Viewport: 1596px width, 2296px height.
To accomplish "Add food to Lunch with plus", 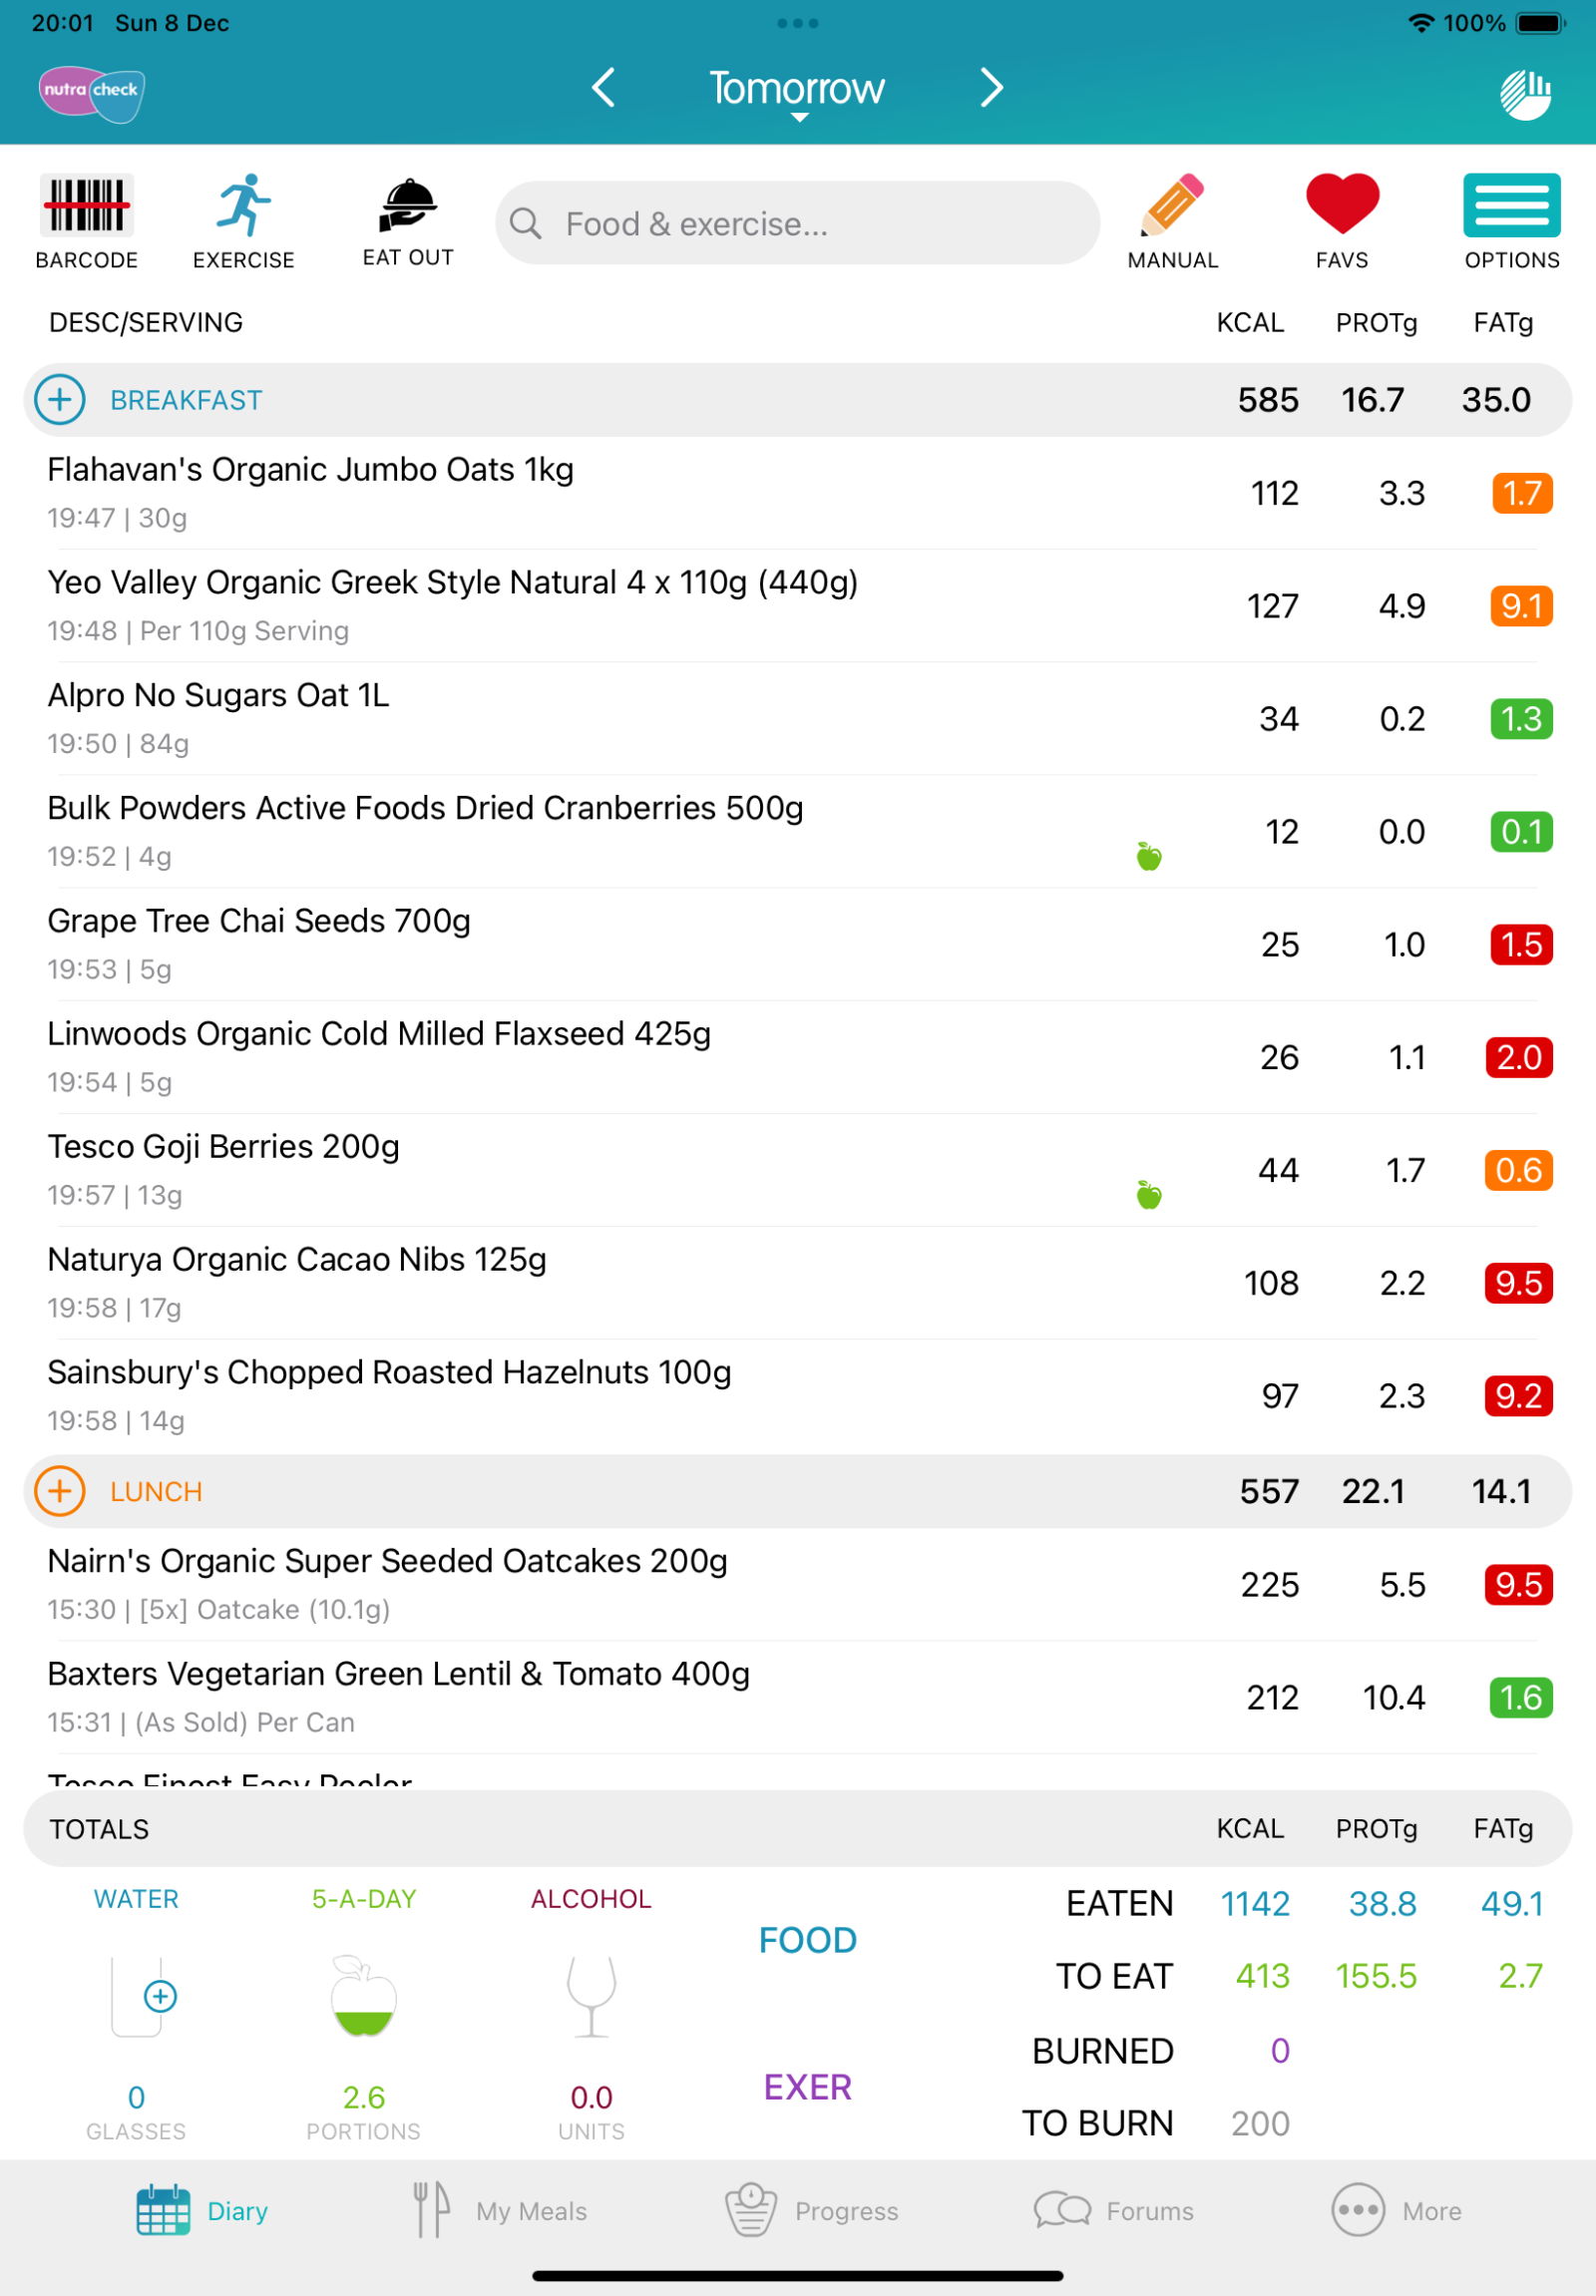I will point(60,1491).
